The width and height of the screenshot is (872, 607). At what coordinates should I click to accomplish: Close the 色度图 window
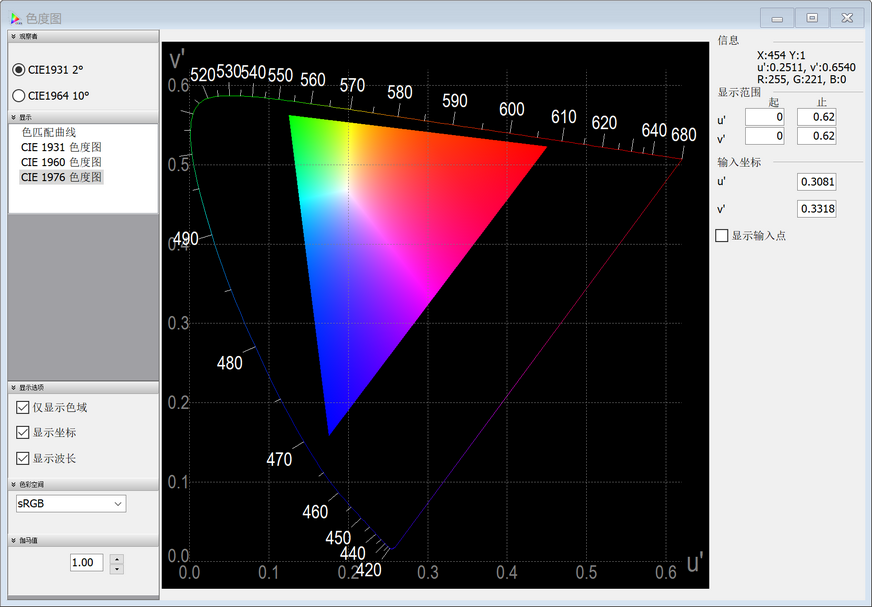pos(847,18)
